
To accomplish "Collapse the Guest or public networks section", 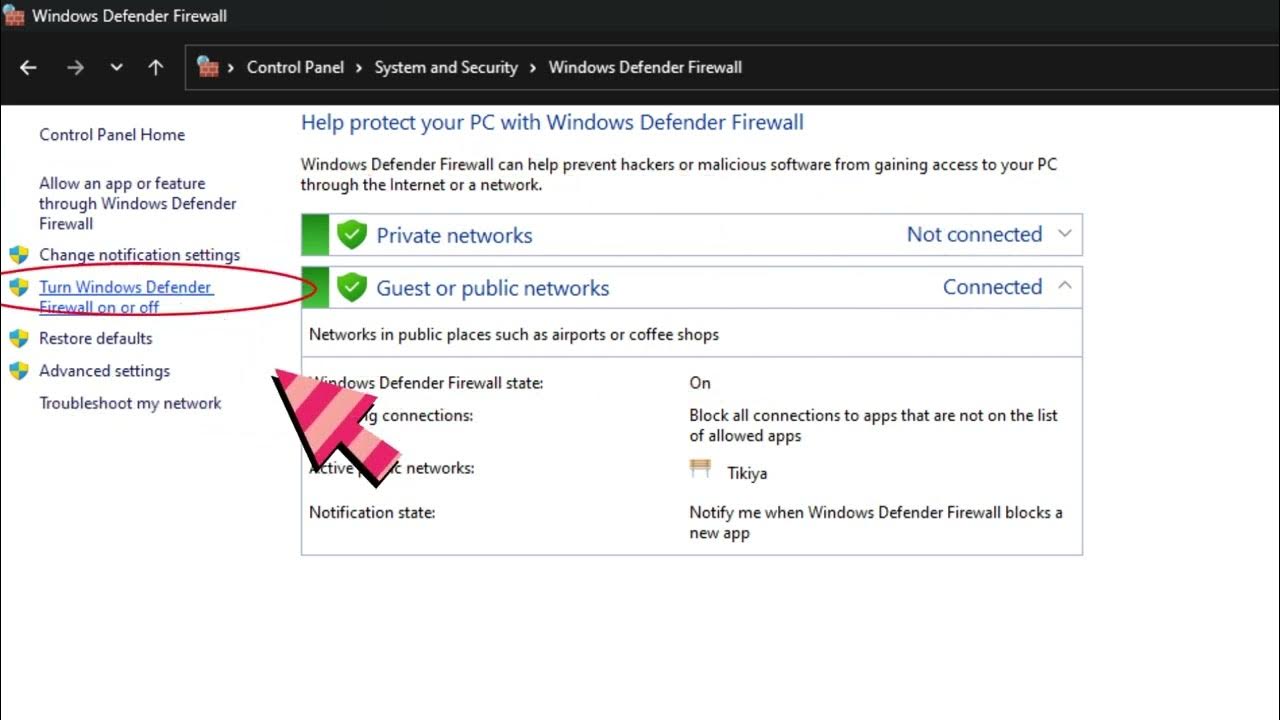I will 1064,287.
